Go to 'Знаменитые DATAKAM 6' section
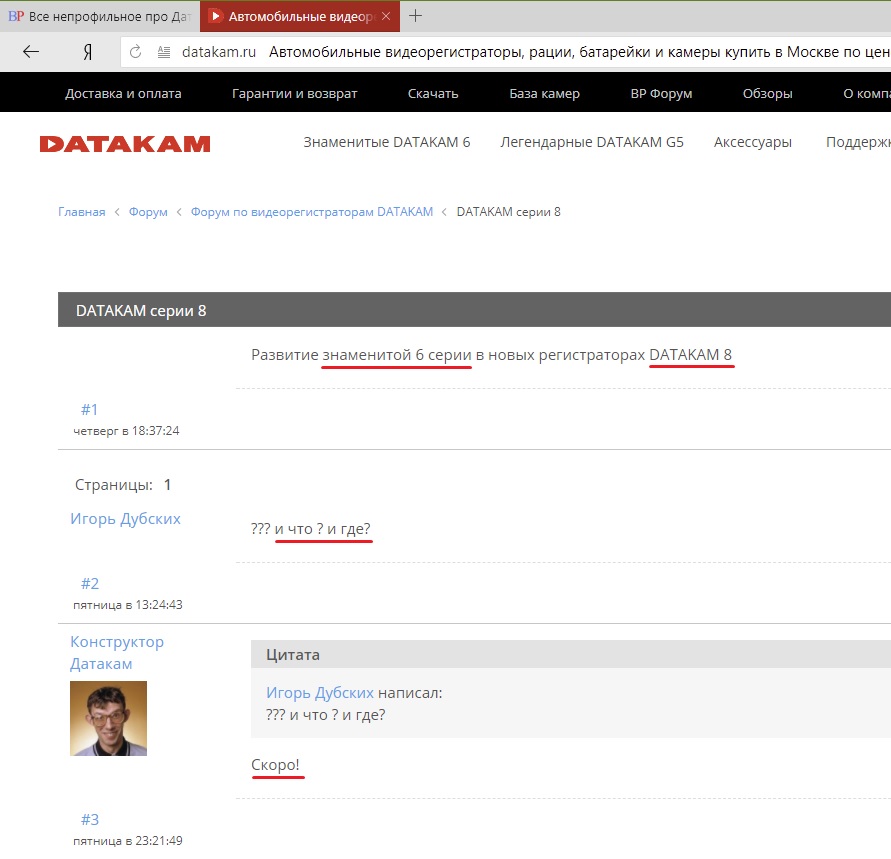The width and height of the screenshot is (891, 859). pyautogui.click(x=386, y=142)
